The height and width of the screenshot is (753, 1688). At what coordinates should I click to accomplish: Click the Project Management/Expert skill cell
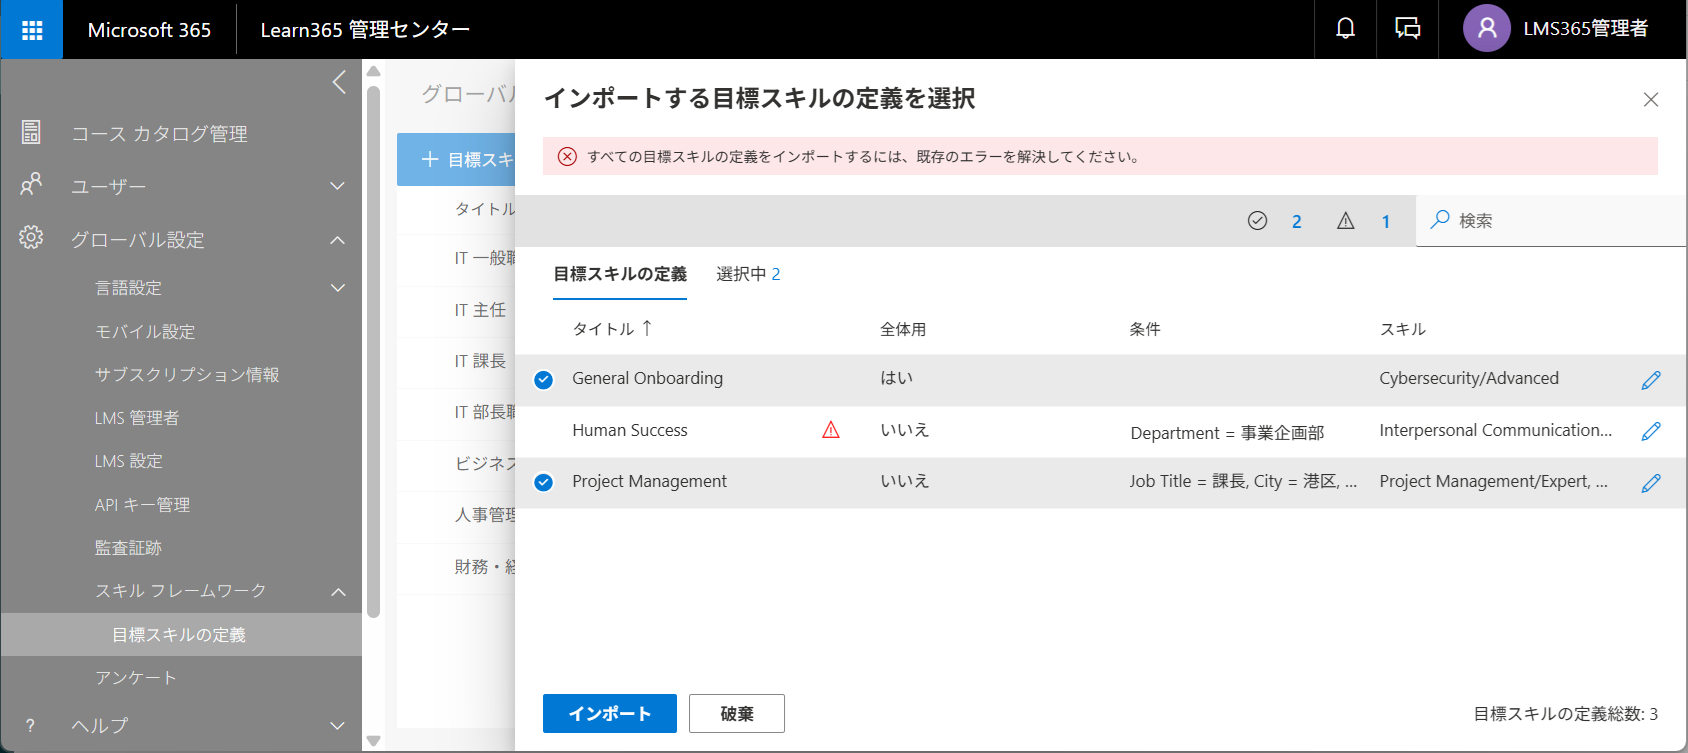click(1494, 481)
